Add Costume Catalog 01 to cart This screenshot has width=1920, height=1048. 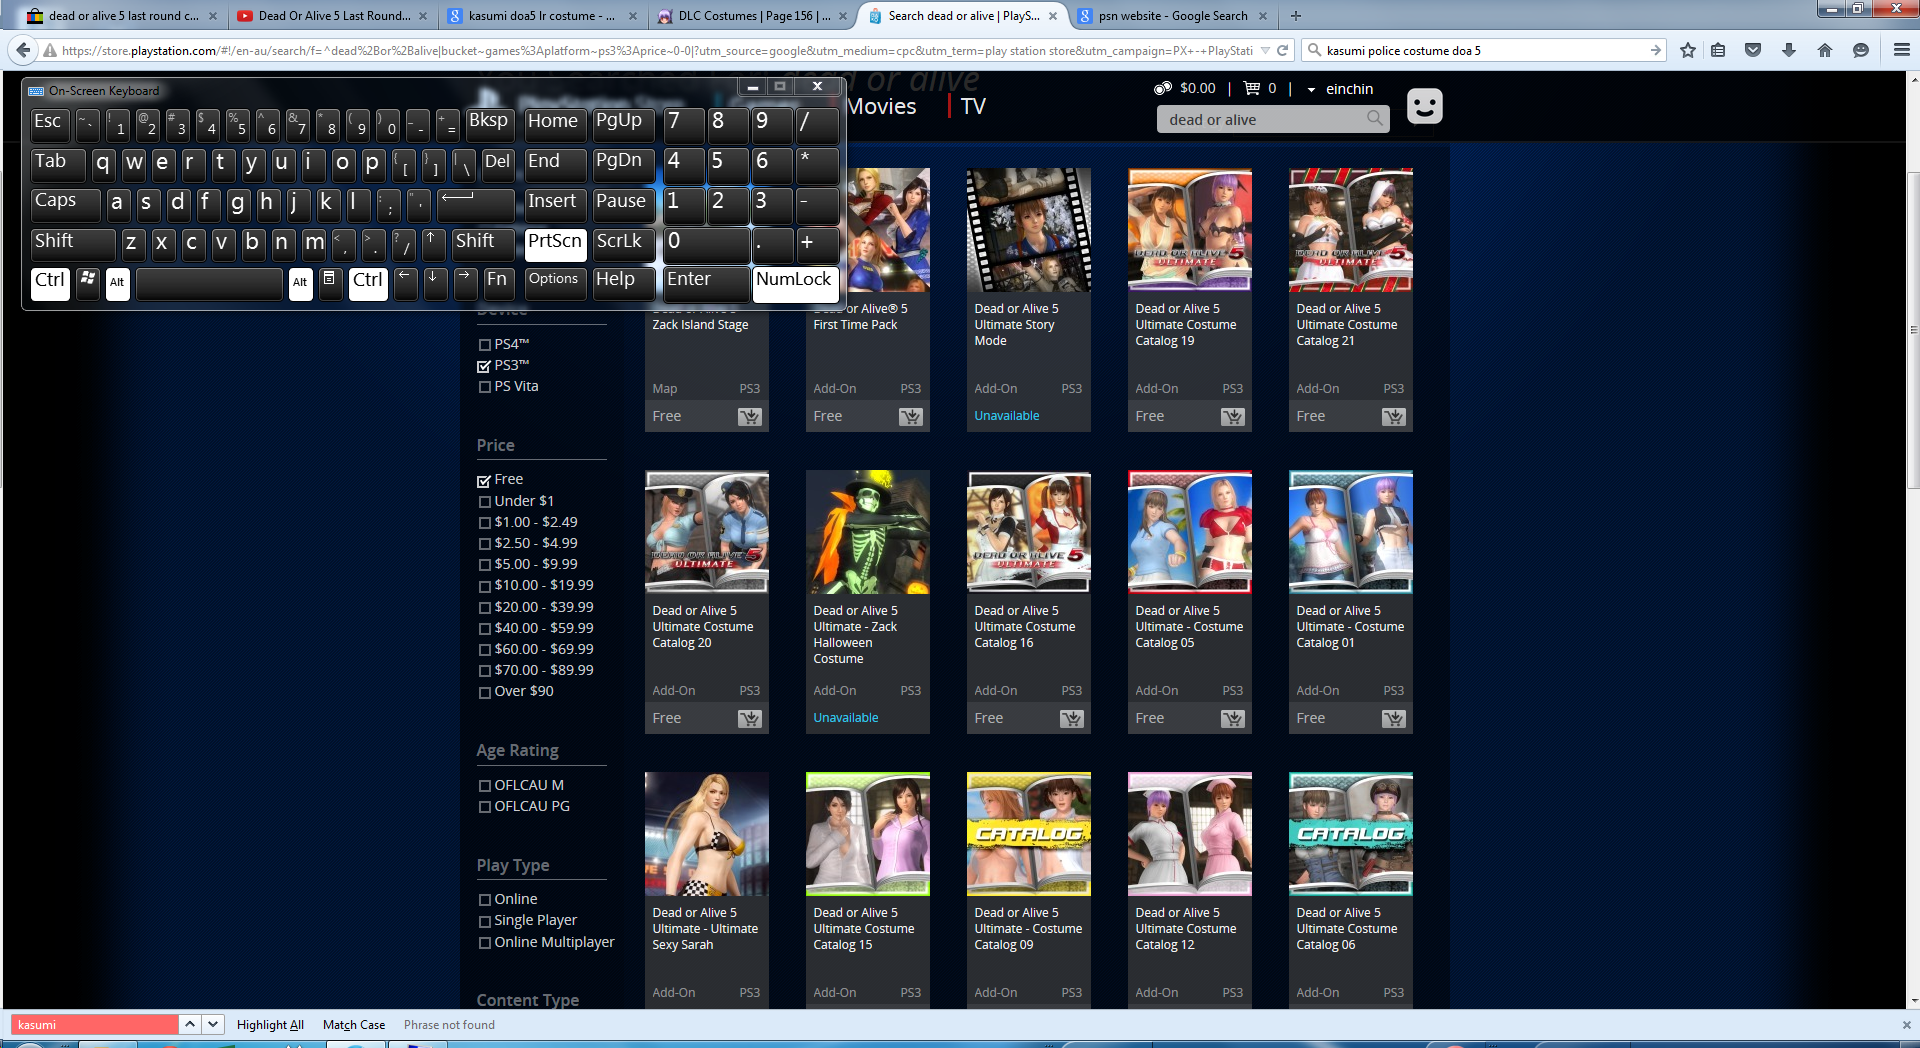(x=1393, y=718)
